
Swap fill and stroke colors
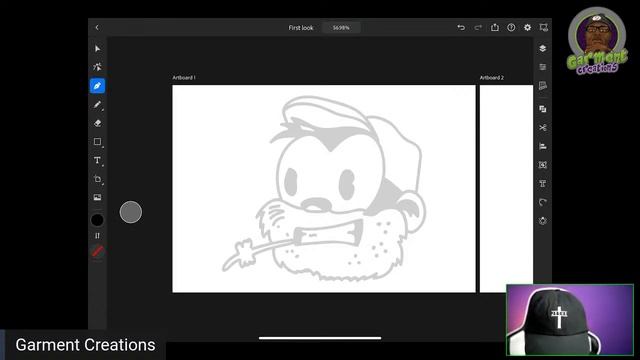pos(97,236)
